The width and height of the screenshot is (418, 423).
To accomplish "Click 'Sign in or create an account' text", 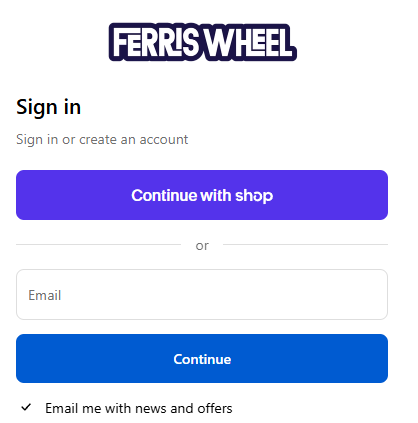I will [x=102, y=140].
